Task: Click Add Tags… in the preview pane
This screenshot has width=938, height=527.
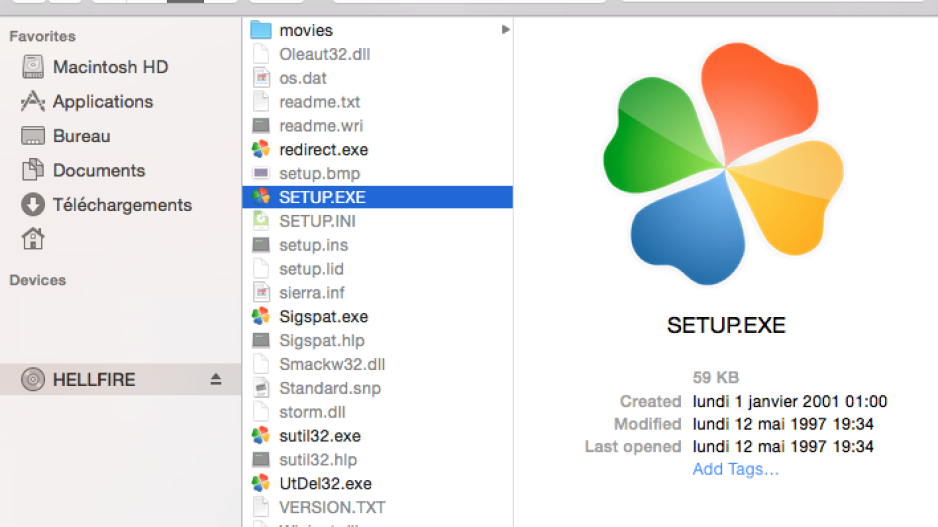Action: click(x=735, y=470)
